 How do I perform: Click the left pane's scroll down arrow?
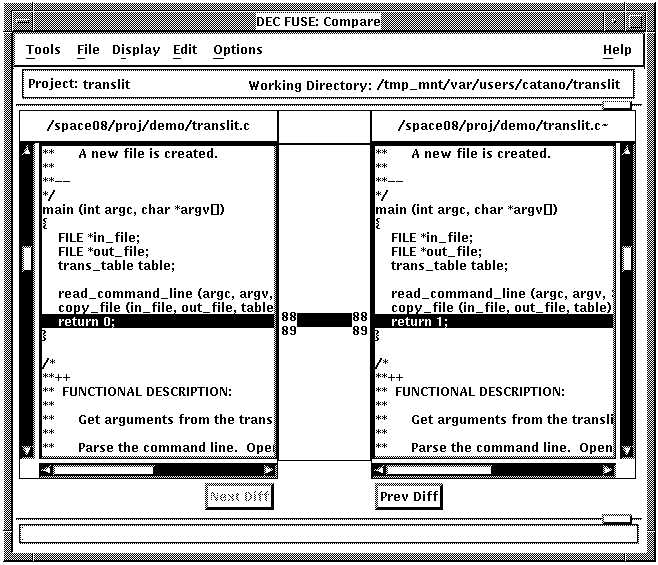(x=28, y=450)
